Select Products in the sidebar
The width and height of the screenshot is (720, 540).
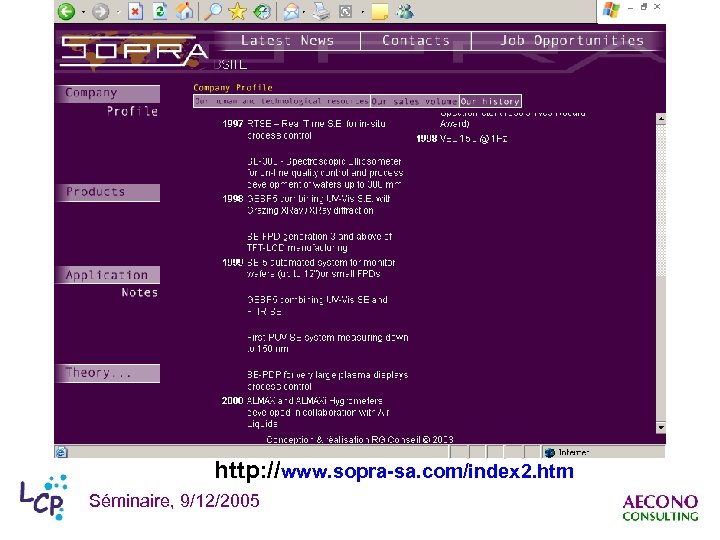coord(108,192)
